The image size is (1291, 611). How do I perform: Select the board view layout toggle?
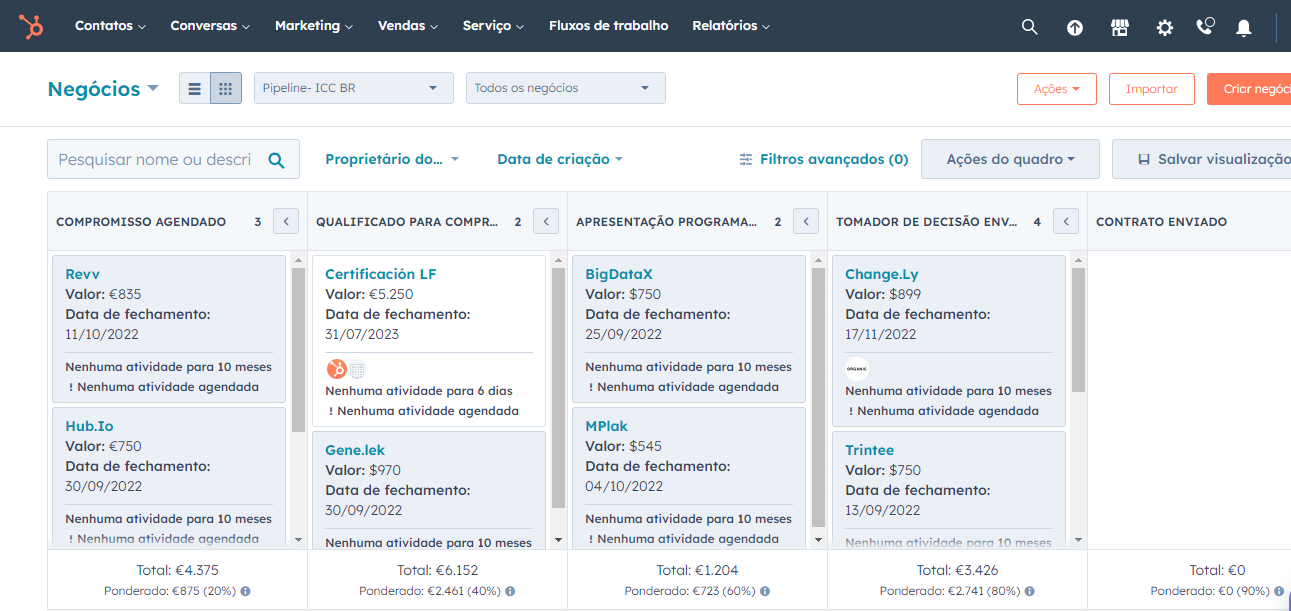tap(225, 87)
